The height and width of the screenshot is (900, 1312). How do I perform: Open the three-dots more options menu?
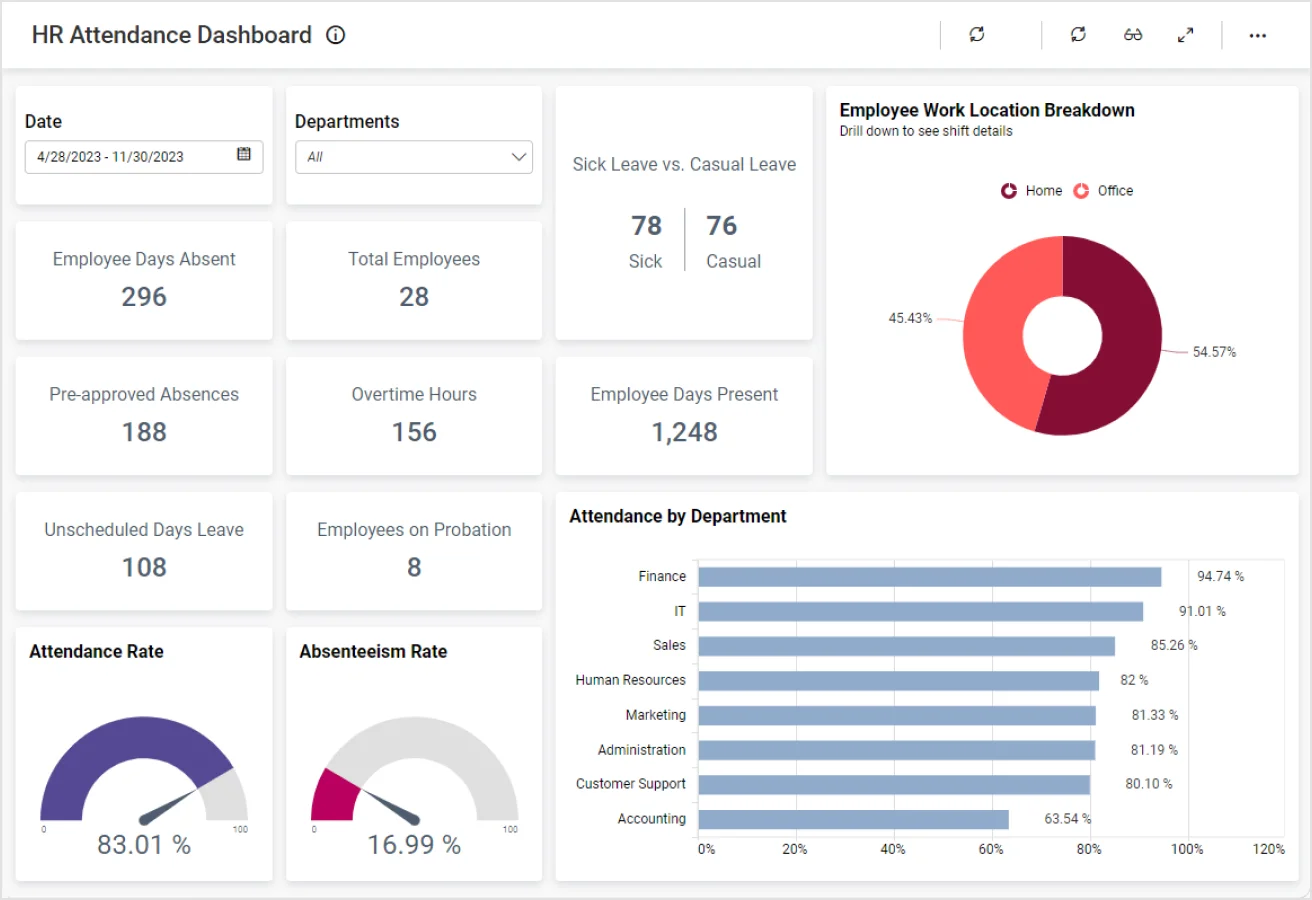point(1258,35)
